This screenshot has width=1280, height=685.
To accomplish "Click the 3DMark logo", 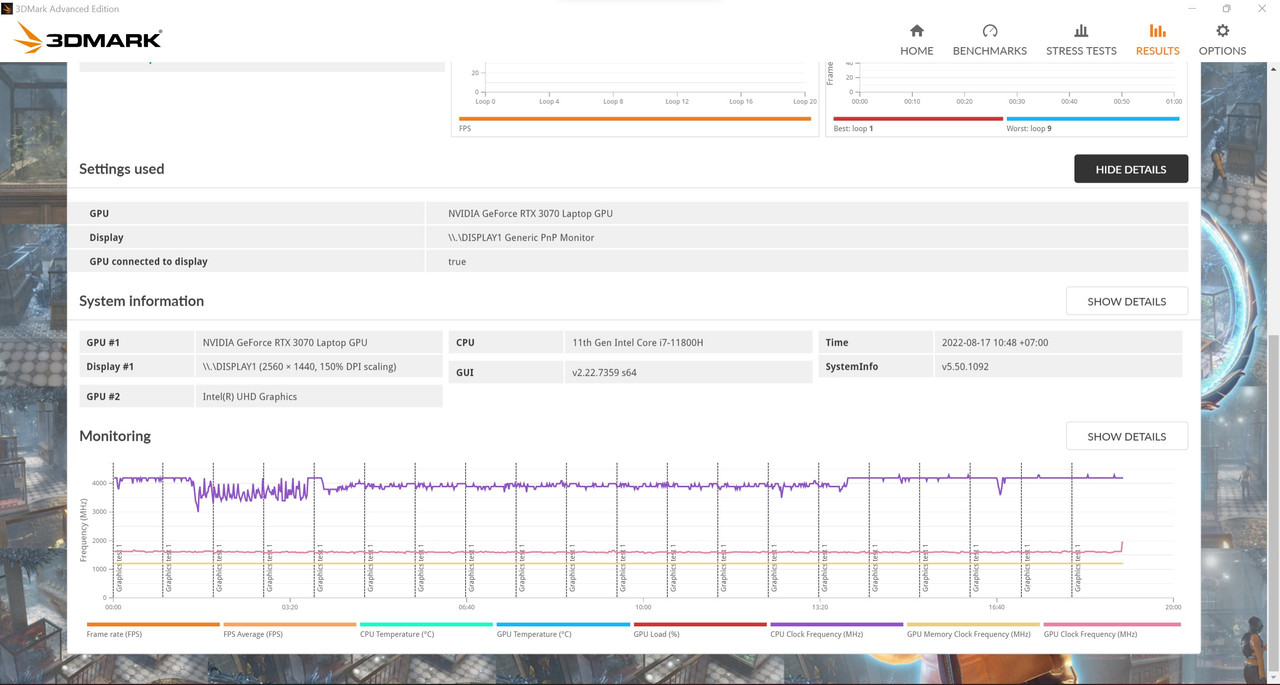I will (89, 38).
